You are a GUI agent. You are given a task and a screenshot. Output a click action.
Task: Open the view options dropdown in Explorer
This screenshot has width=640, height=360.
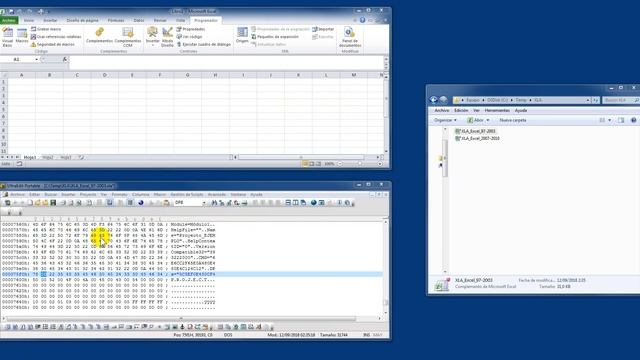coord(609,120)
